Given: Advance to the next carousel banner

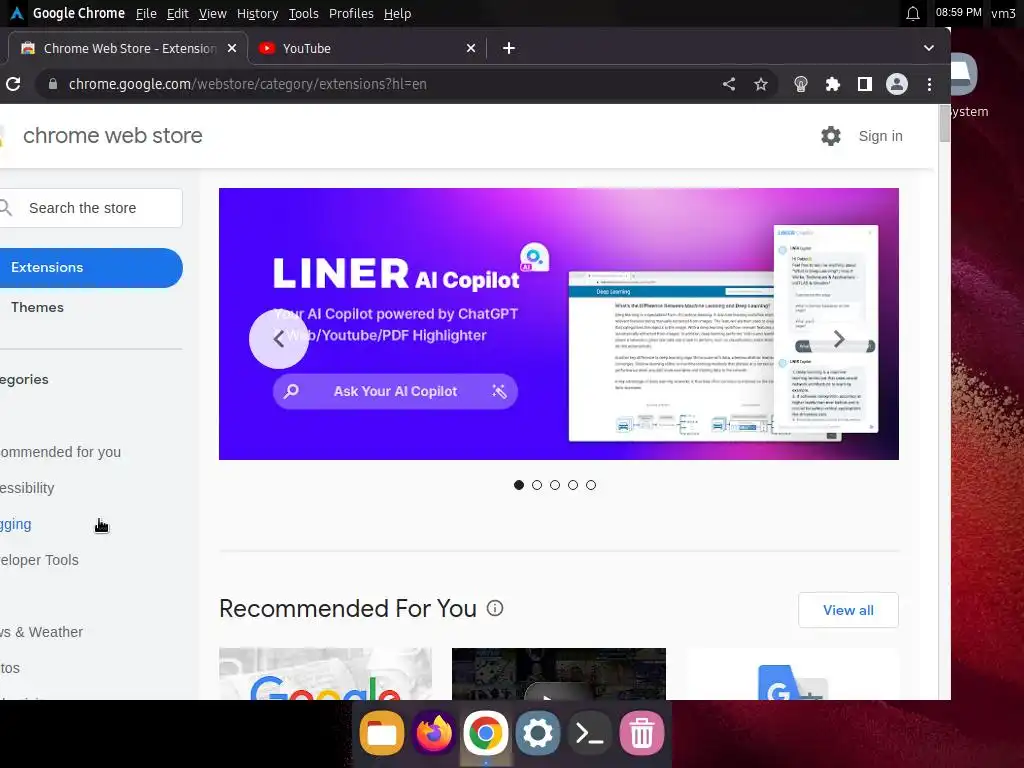Looking at the screenshot, I should click(839, 339).
